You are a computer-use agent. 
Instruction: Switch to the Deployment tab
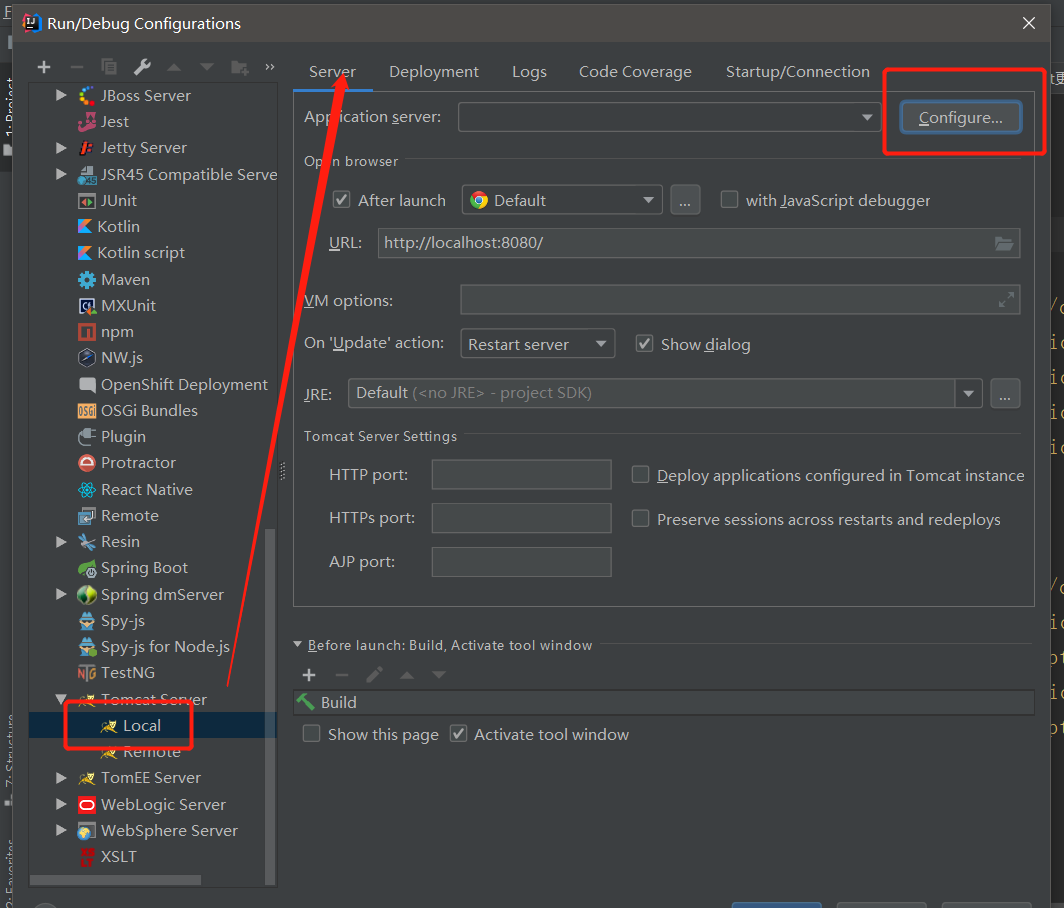(x=434, y=72)
